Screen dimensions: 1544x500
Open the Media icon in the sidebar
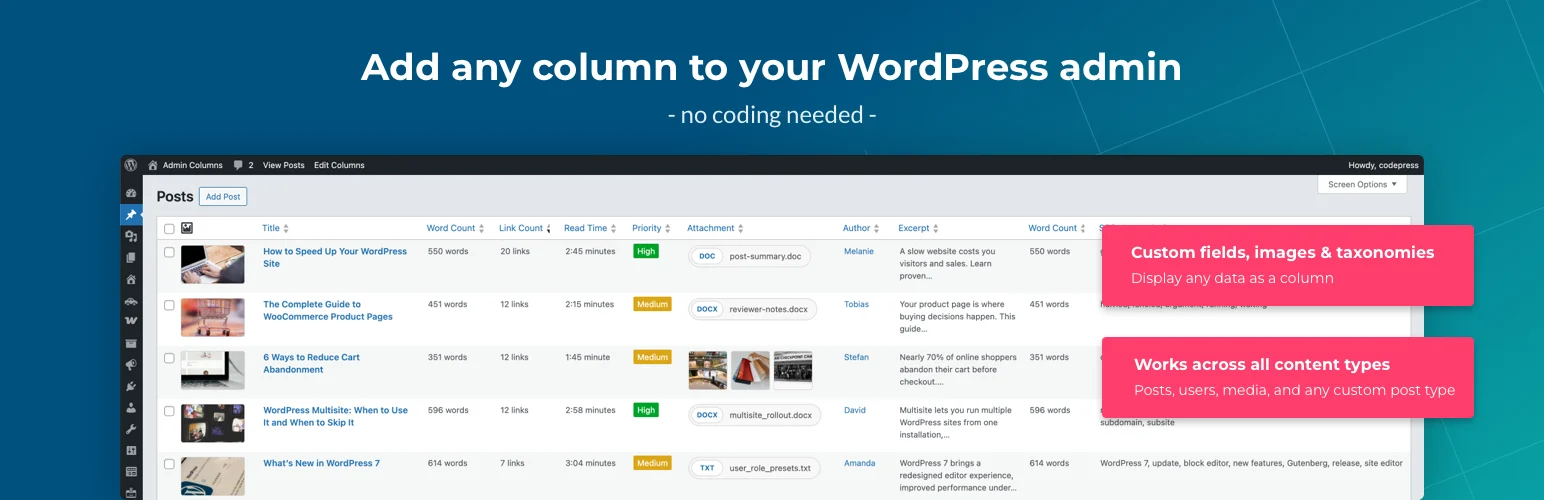click(131, 236)
